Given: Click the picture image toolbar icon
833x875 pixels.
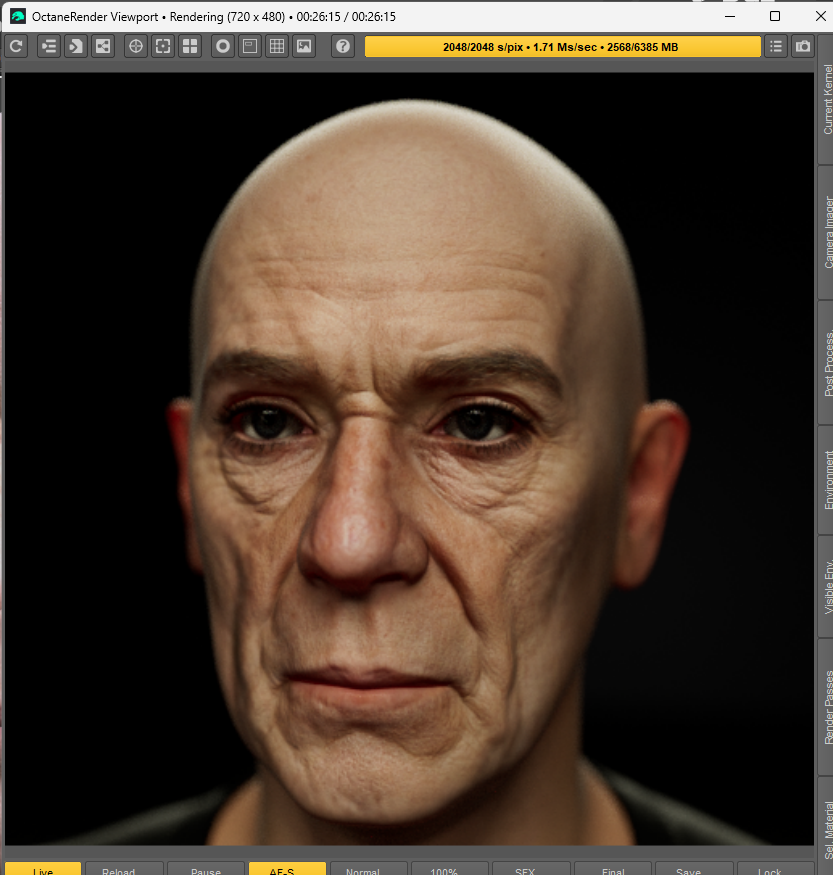Looking at the screenshot, I should (x=304, y=46).
